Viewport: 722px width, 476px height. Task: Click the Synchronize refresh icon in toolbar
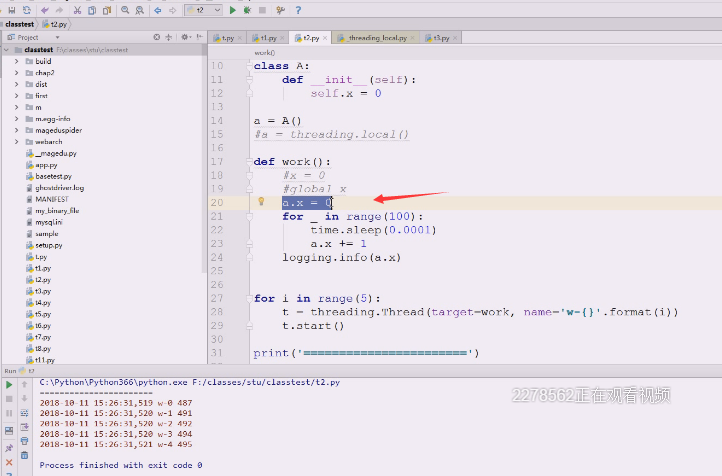point(27,10)
